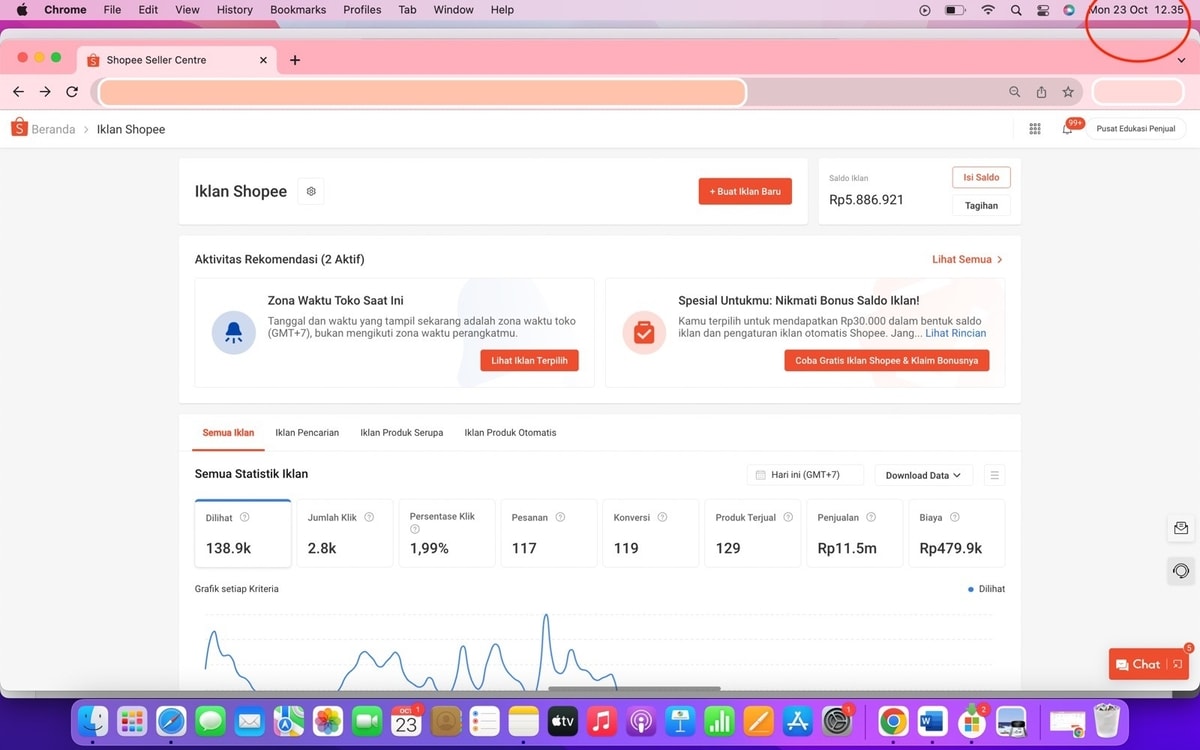
Task: Open Pusat Edukasi Penjual
Action: pos(1136,129)
